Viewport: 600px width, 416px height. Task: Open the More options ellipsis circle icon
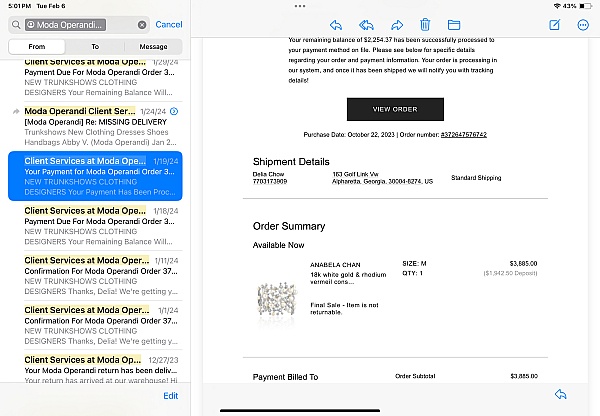click(583, 25)
